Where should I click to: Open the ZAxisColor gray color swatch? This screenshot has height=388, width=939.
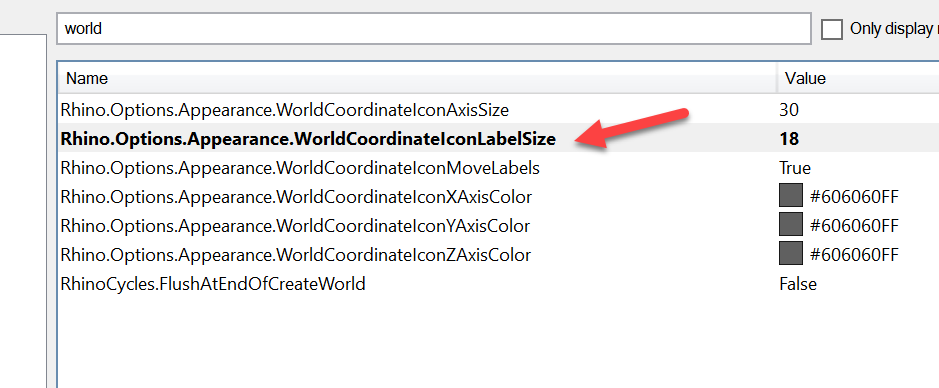(790, 253)
